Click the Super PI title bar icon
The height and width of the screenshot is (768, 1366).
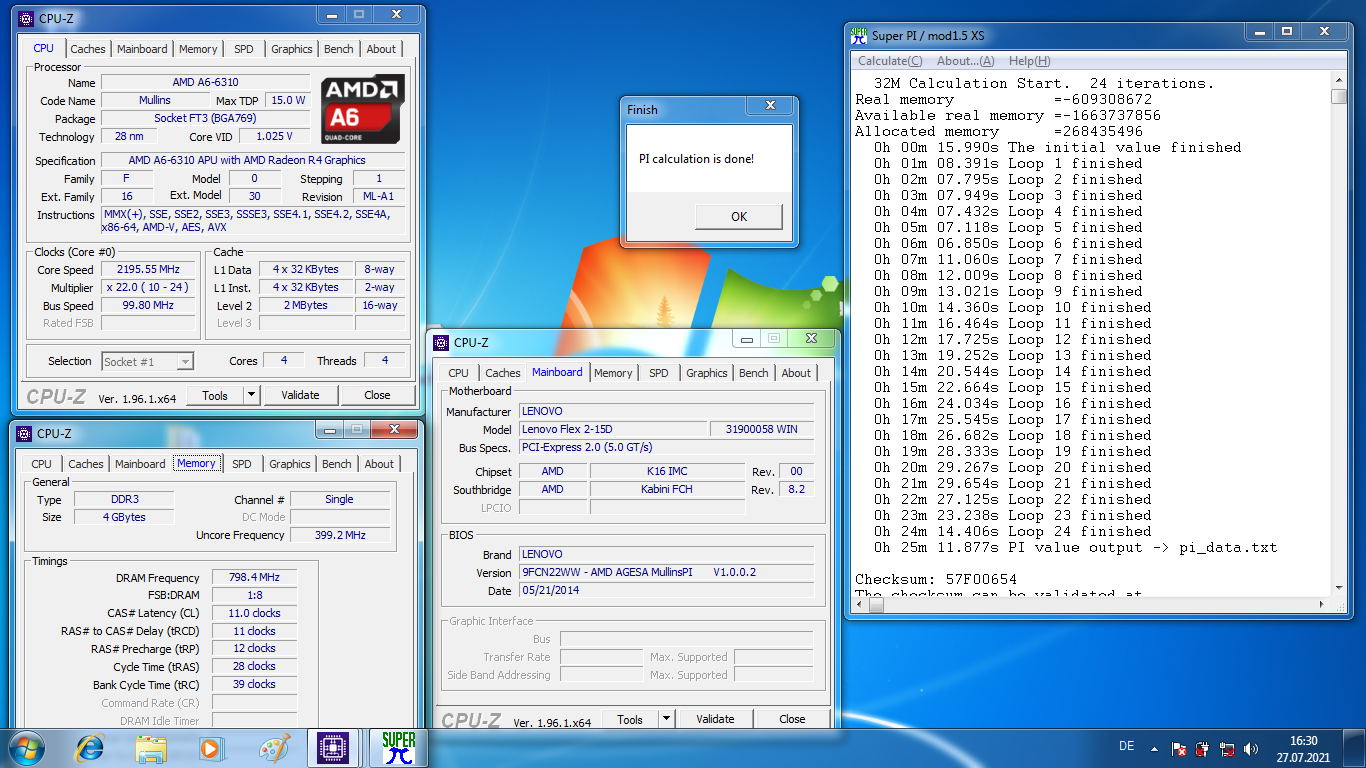pos(859,35)
